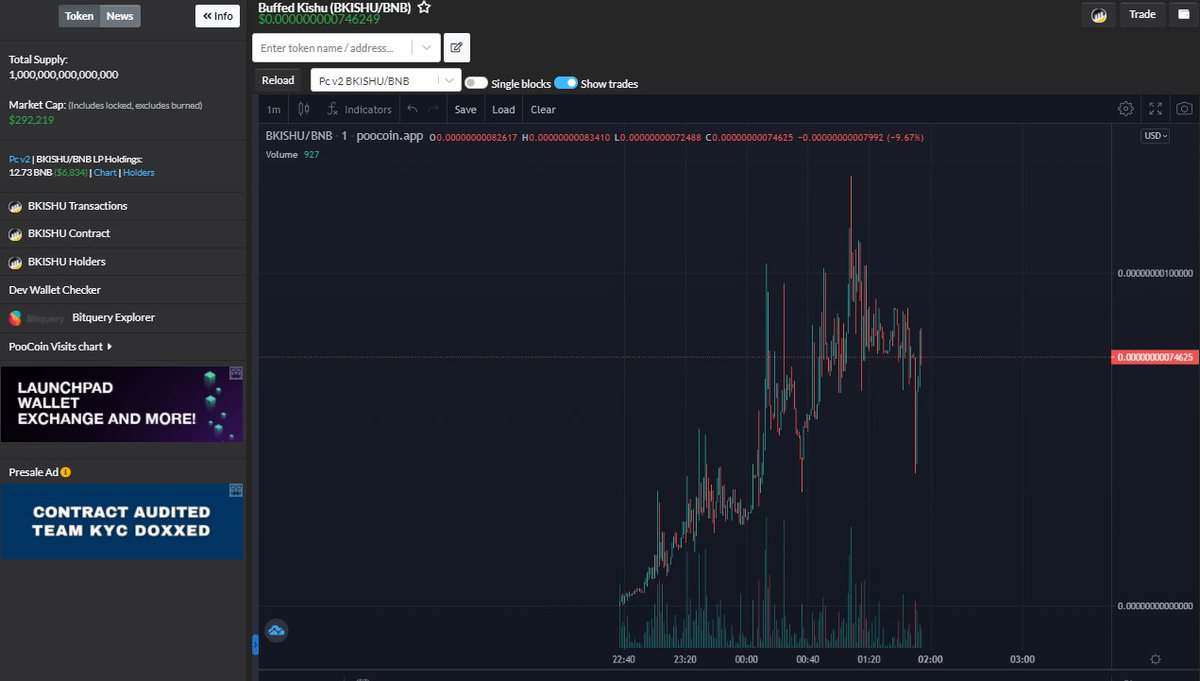Image resolution: width=1200 pixels, height=681 pixels.
Task: Open the edit token icon button
Action: [456, 47]
